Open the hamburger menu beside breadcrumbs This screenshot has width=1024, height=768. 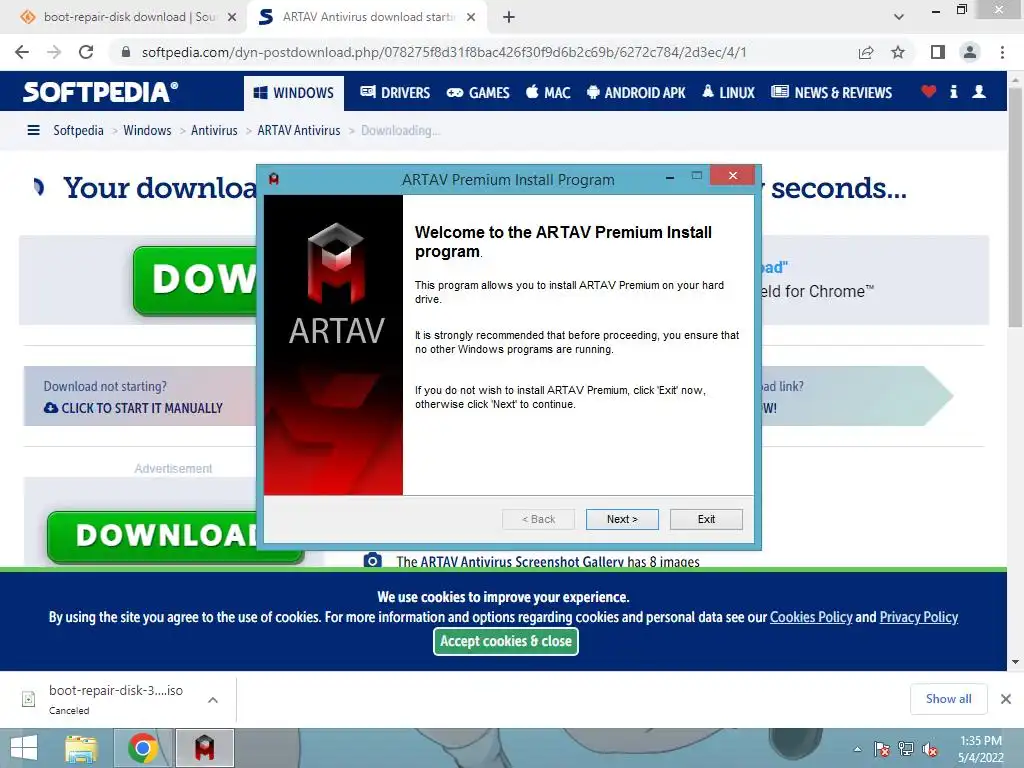(33, 131)
